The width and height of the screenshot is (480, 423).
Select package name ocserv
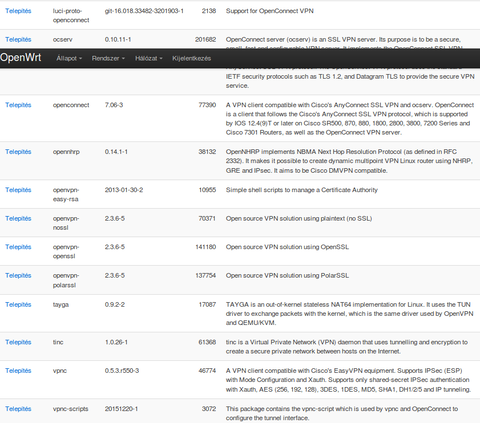point(63,40)
